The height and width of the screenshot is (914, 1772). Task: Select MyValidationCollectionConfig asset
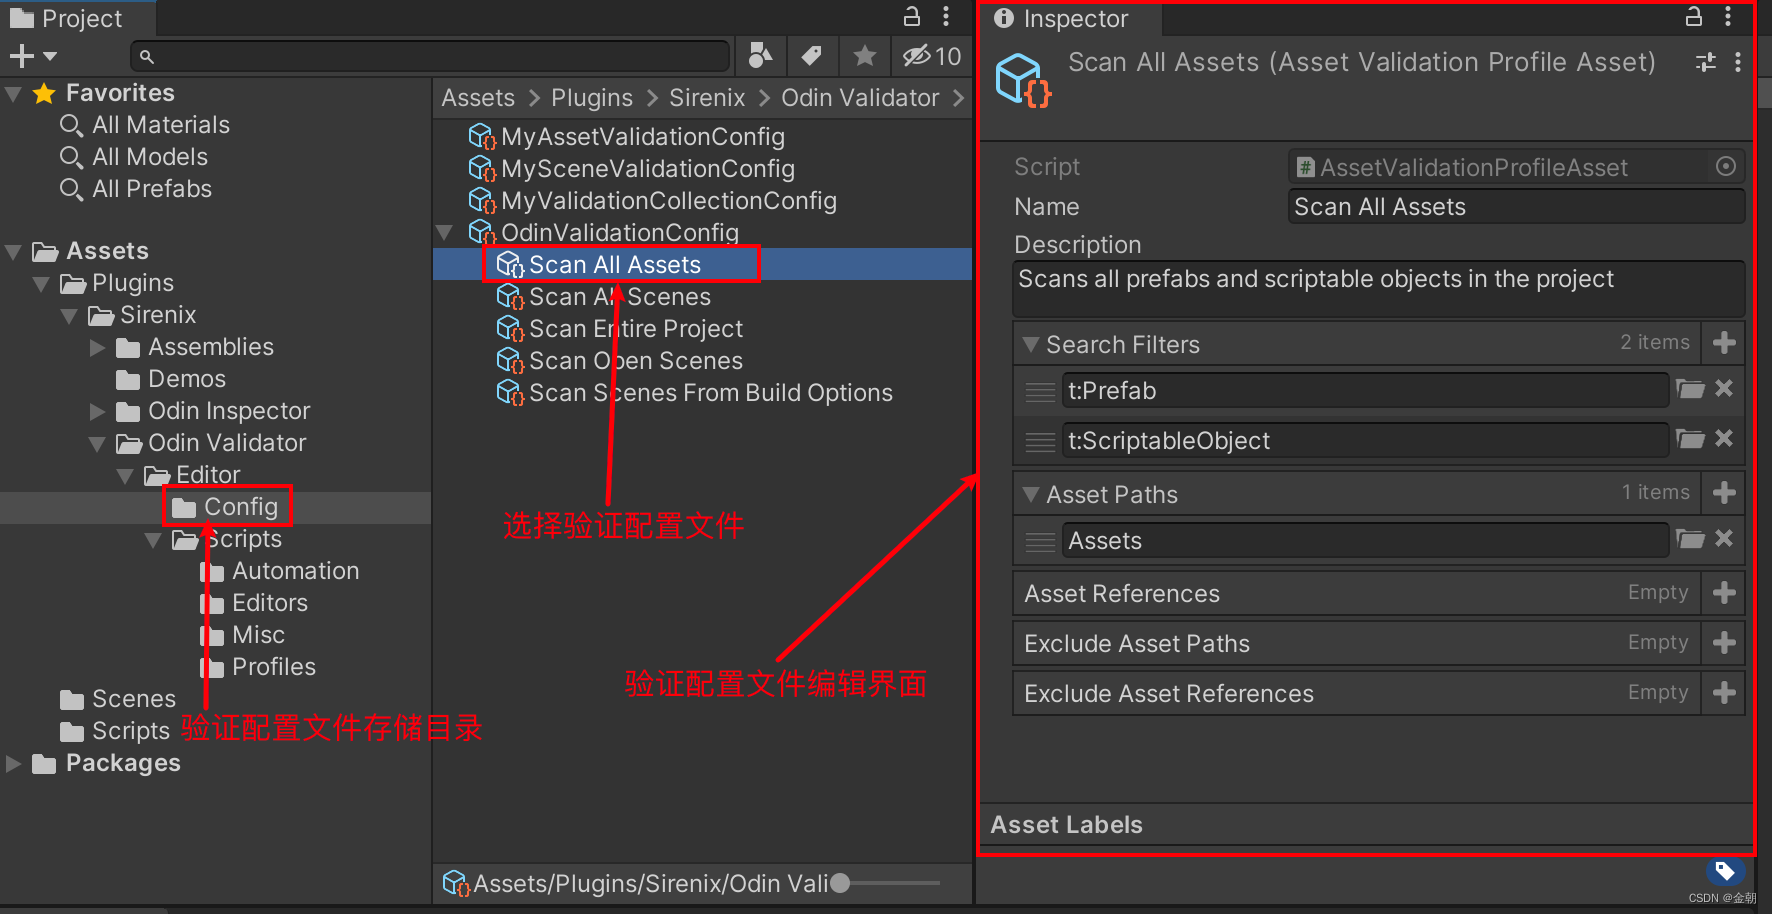coord(668,201)
